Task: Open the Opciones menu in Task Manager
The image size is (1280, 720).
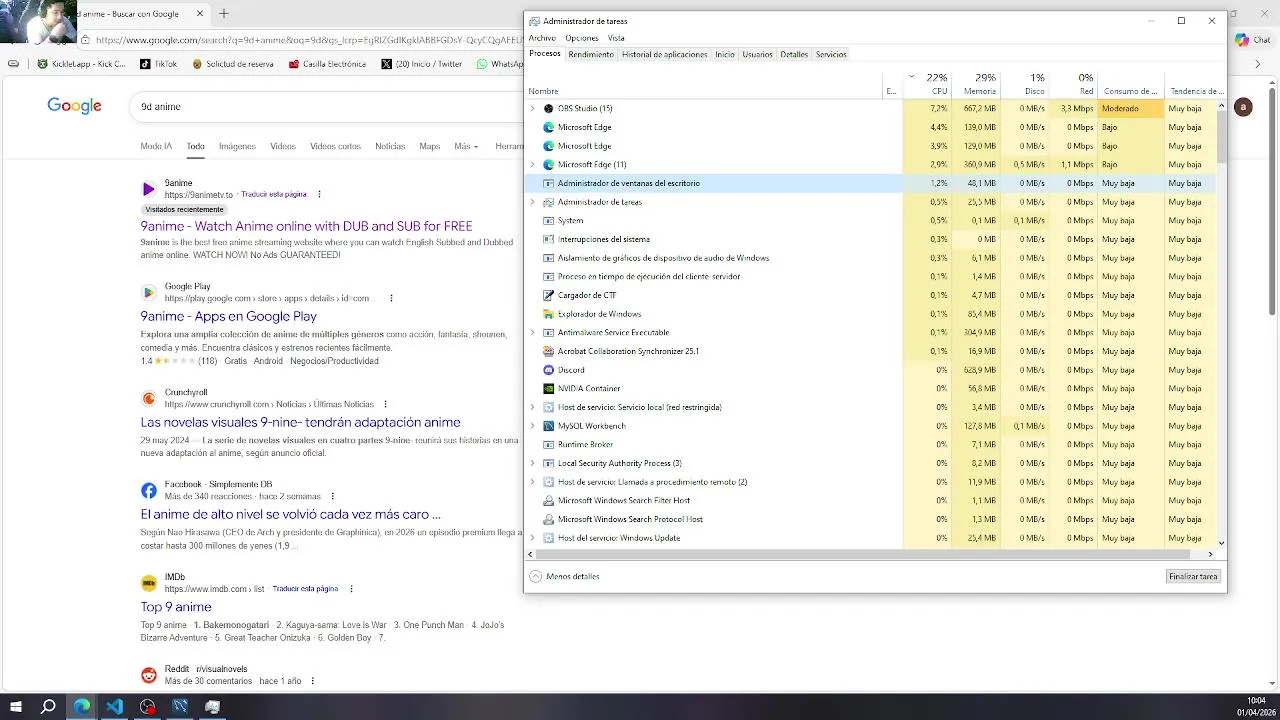Action: click(582, 38)
